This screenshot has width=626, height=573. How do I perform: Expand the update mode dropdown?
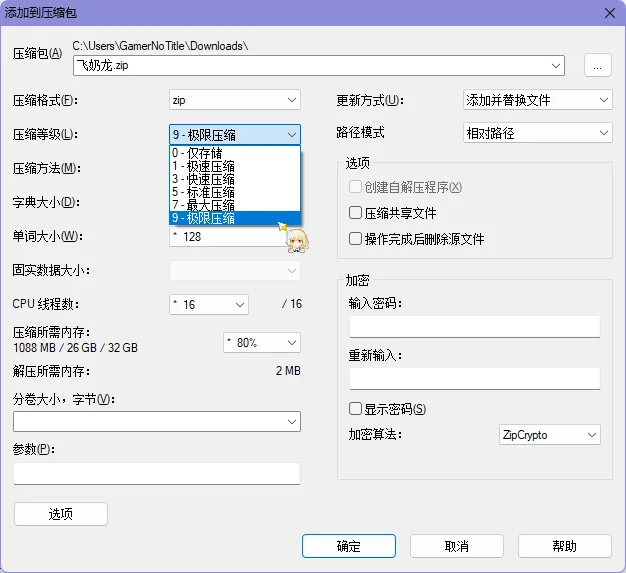pyautogui.click(x=537, y=100)
